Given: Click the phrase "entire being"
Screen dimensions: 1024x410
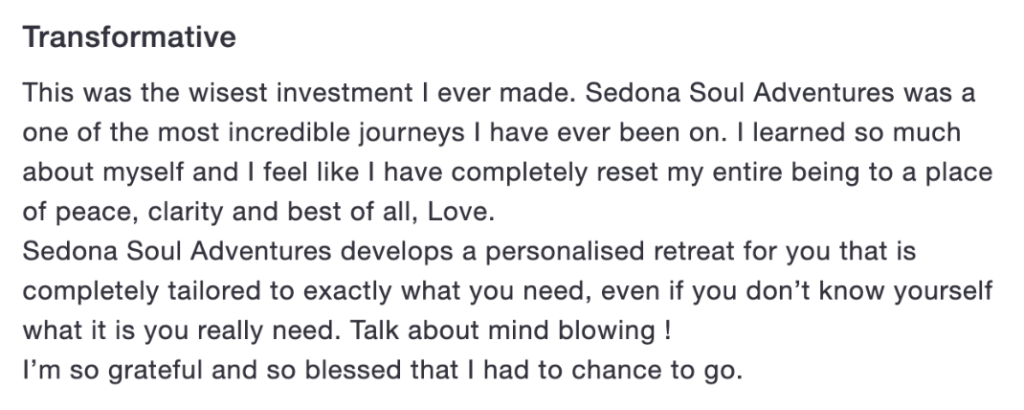Looking at the screenshot, I should click(771, 172).
